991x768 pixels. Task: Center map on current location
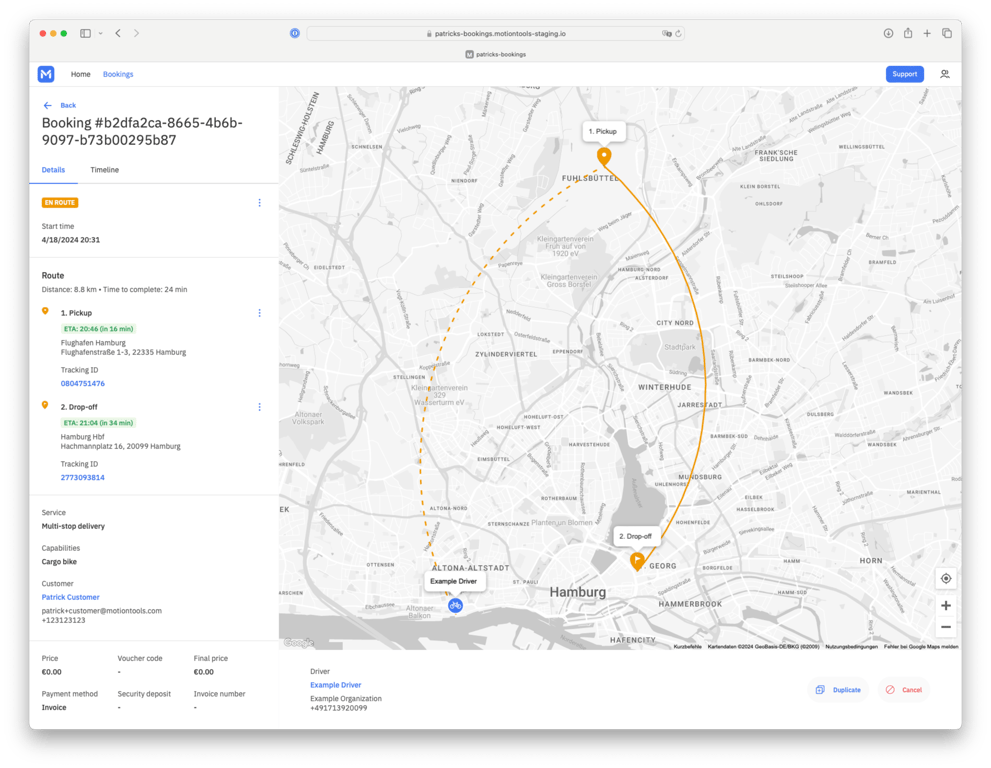pos(945,578)
